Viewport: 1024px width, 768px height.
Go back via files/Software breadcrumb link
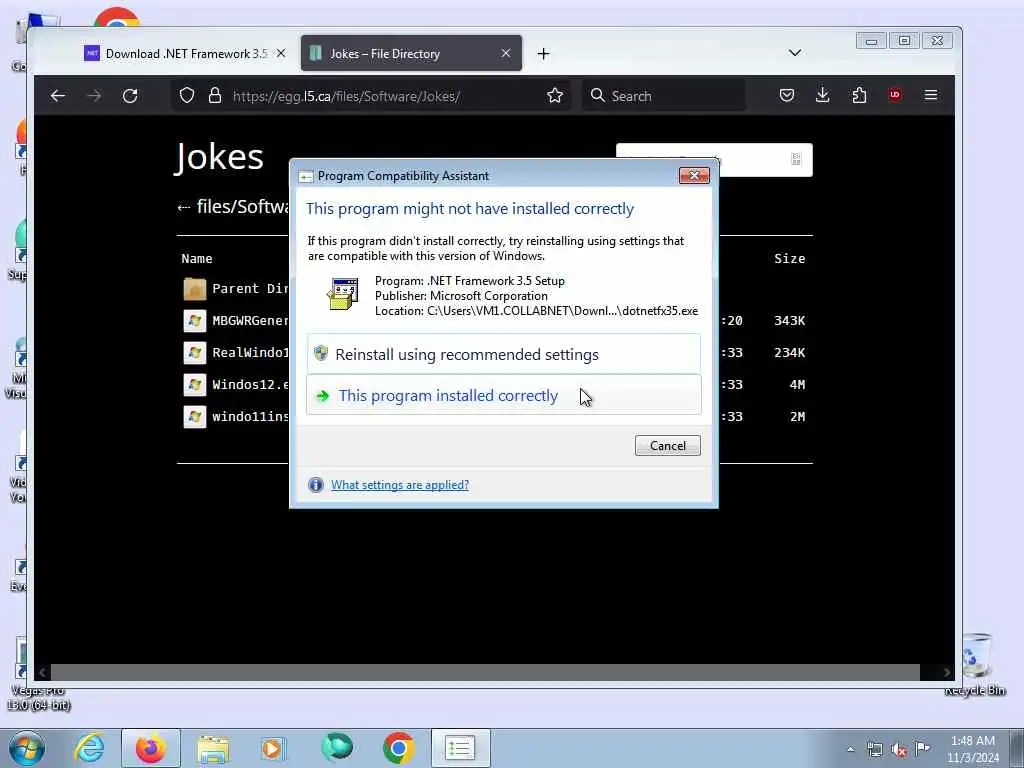tap(242, 207)
